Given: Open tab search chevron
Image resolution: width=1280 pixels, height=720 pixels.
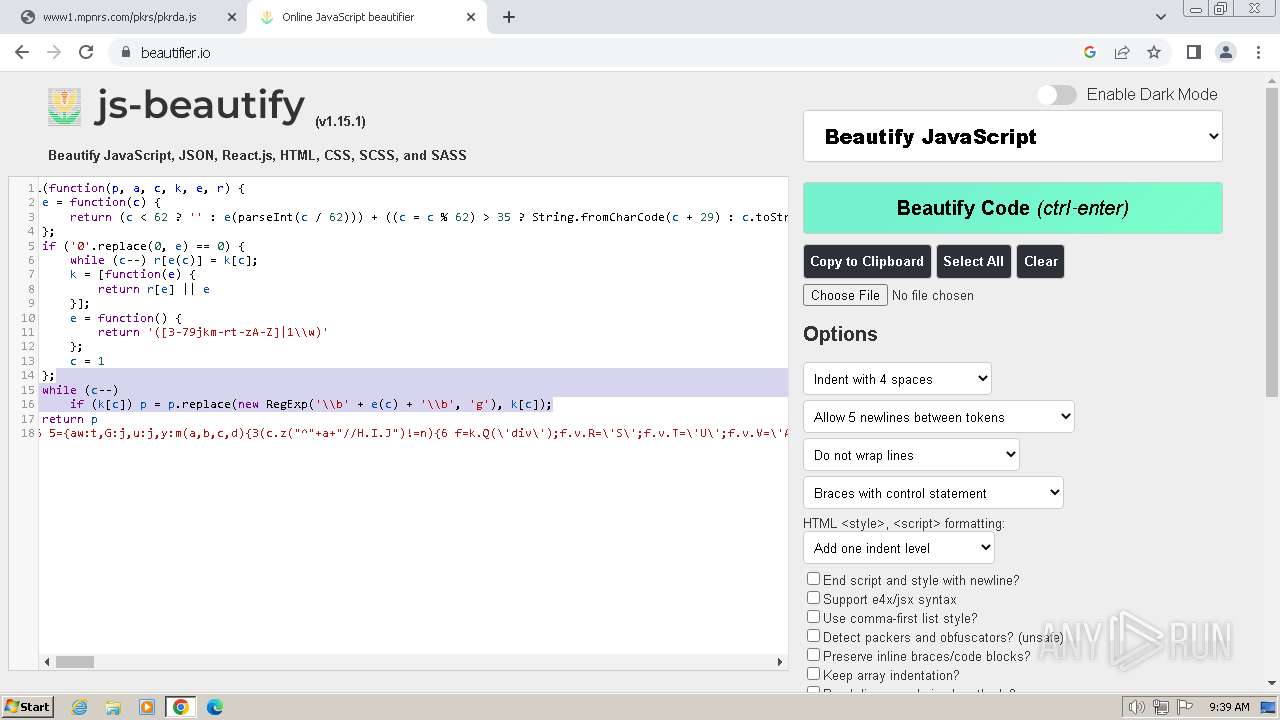Looking at the screenshot, I should (x=1161, y=17).
